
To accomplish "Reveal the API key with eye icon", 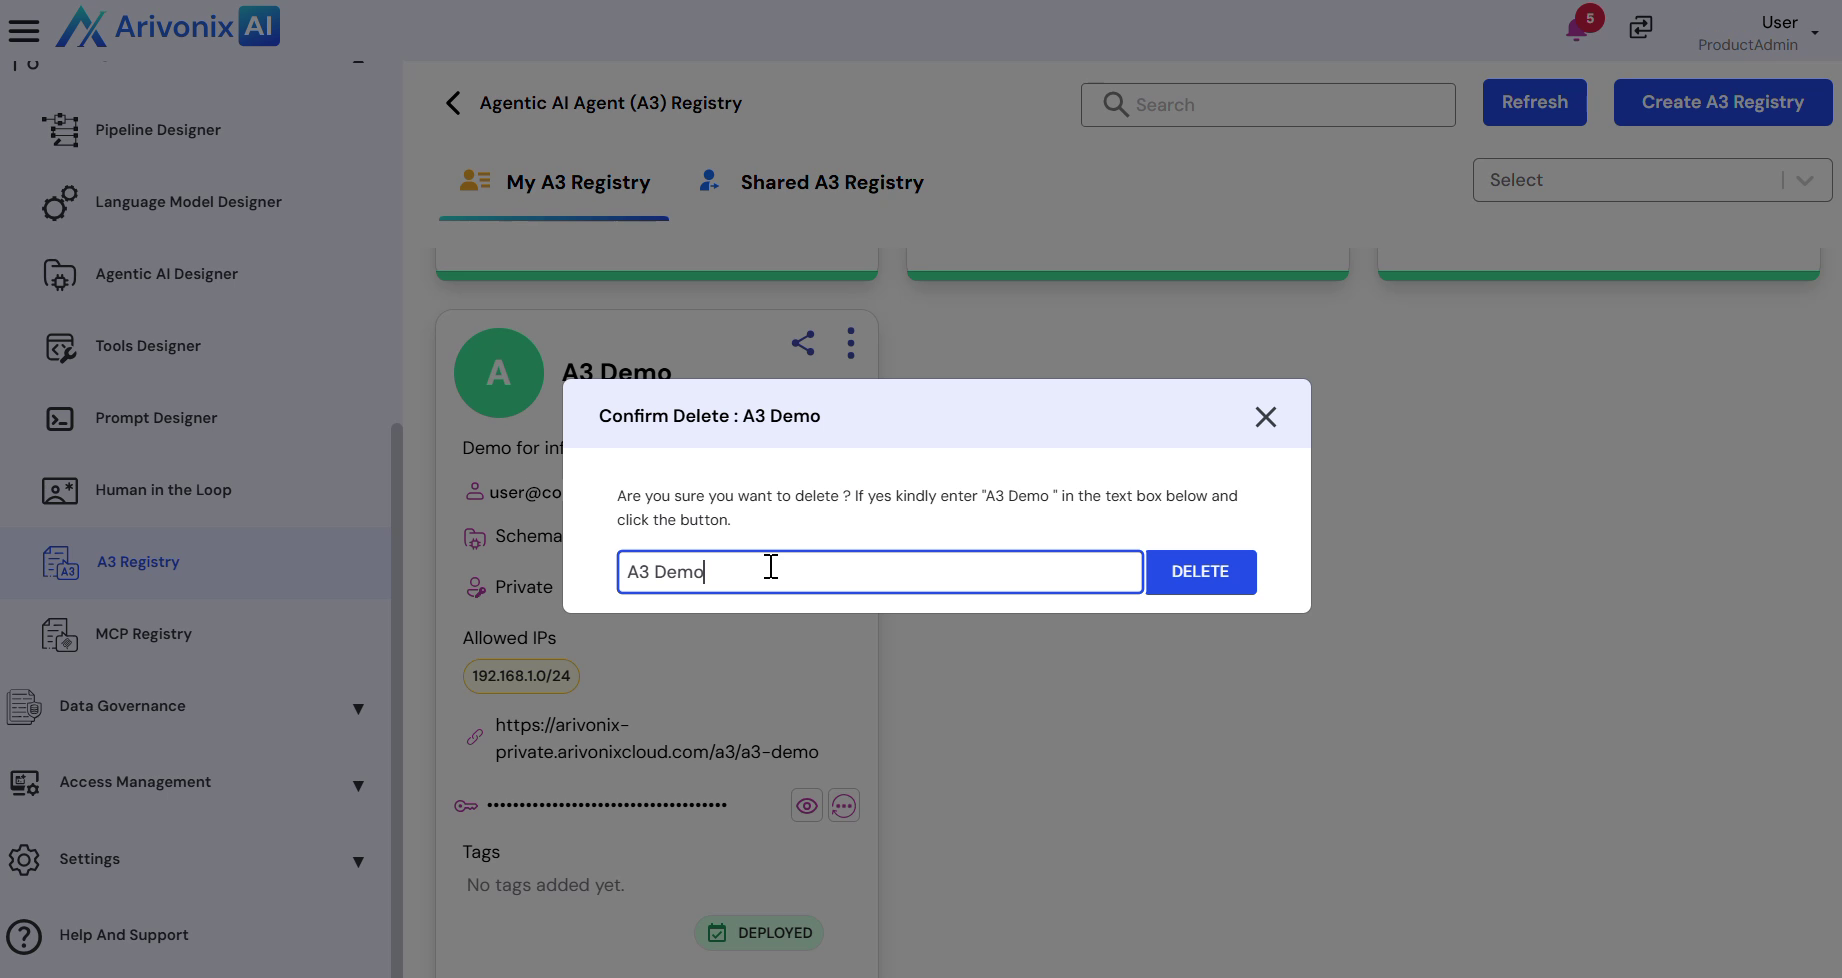I will (806, 806).
